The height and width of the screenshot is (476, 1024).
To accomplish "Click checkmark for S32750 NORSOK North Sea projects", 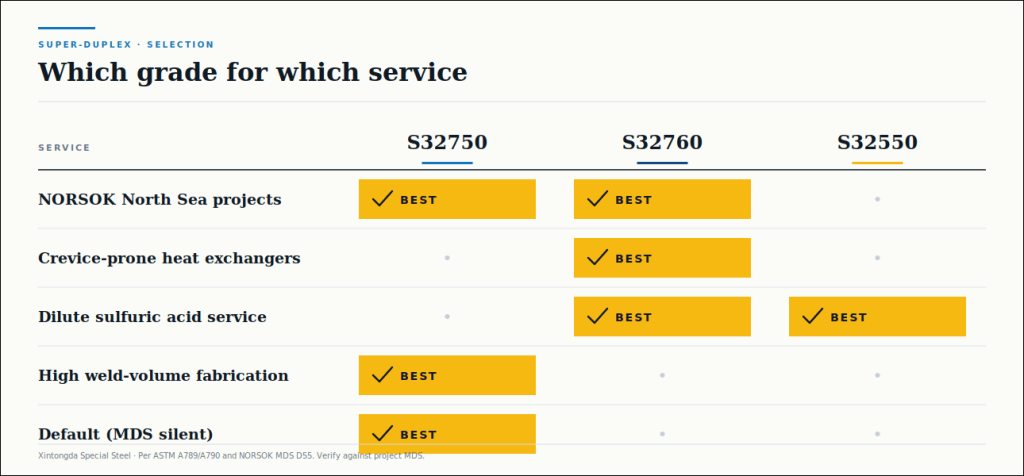I will point(382,198).
